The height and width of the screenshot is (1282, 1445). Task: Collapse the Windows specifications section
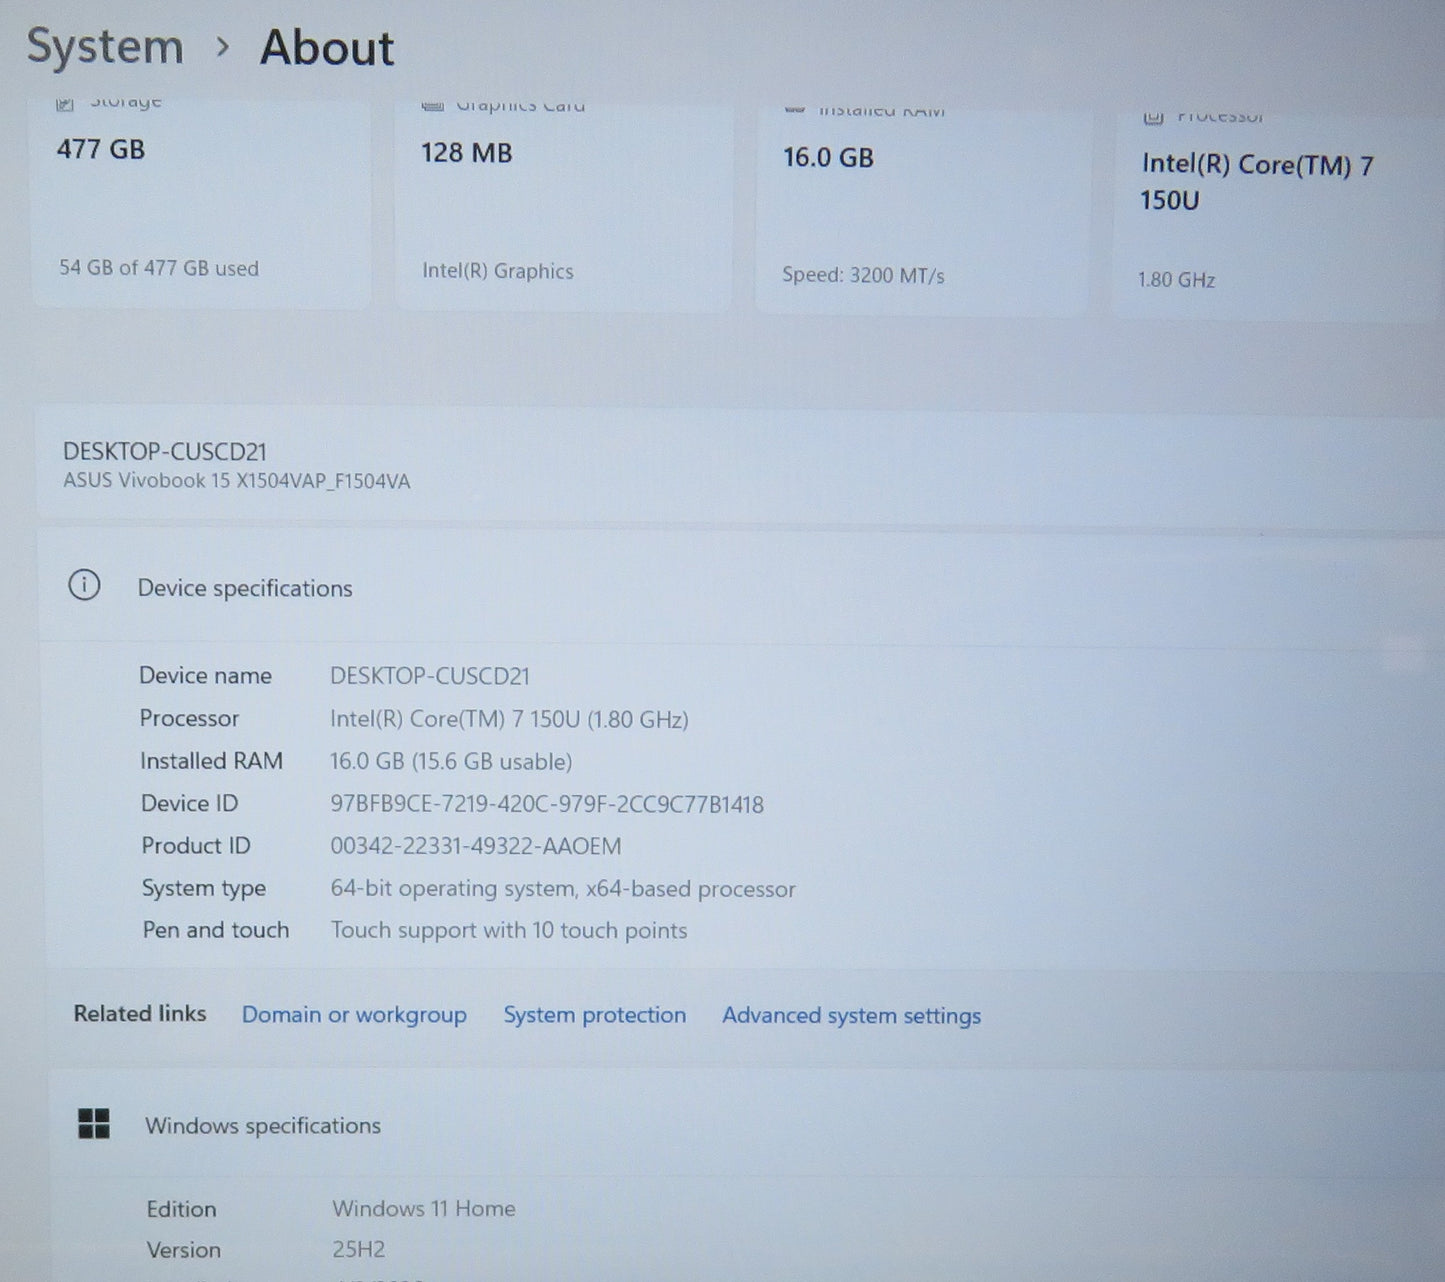pyautogui.click(x=263, y=1125)
